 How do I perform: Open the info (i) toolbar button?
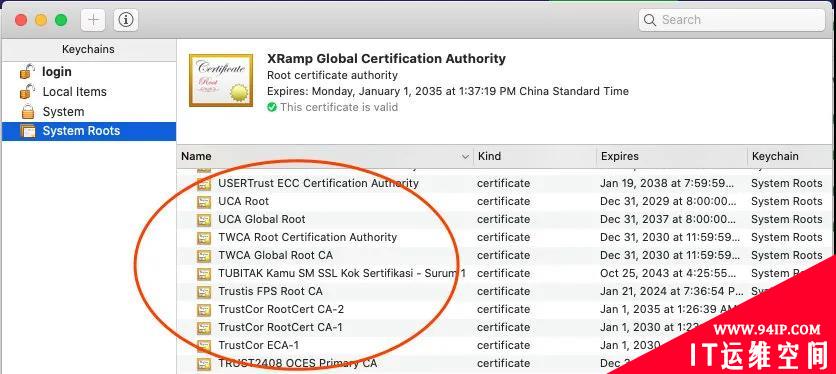[x=126, y=20]
